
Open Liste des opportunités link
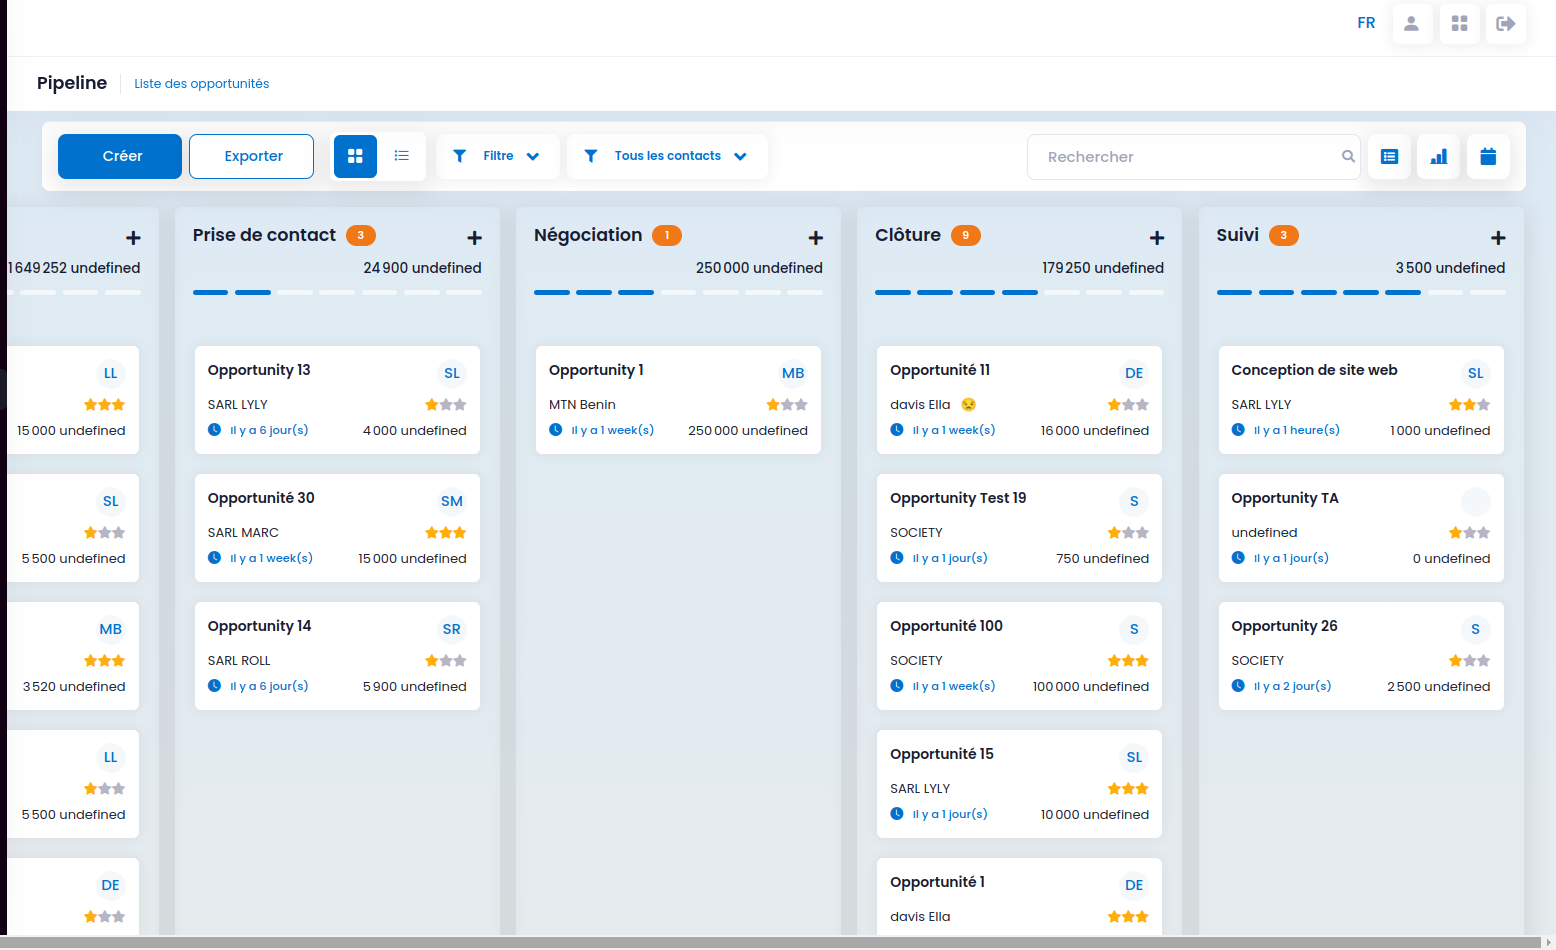(202, 84)
